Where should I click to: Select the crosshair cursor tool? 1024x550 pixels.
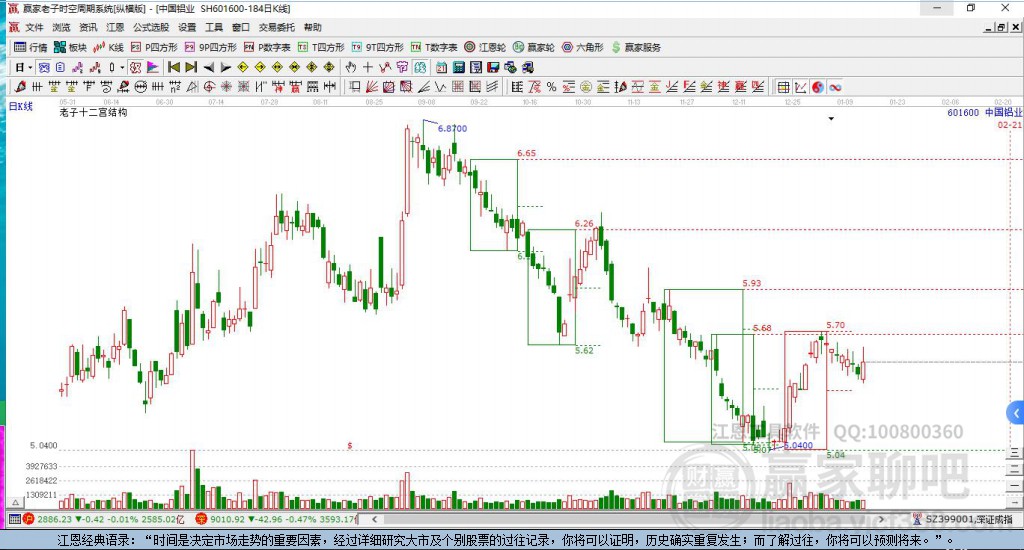pyautogui.click(x=368, y=67)
